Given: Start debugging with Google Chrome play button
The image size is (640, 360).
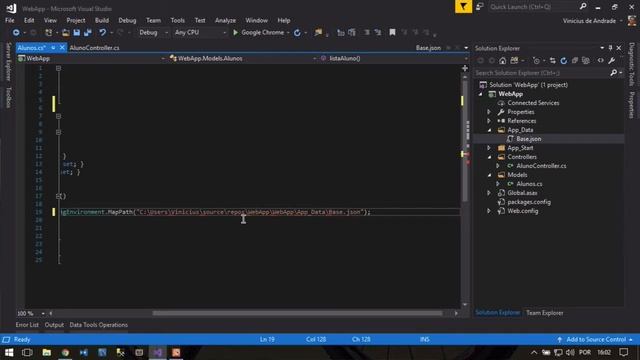Looking at the screenshot, I should point(235,32).
